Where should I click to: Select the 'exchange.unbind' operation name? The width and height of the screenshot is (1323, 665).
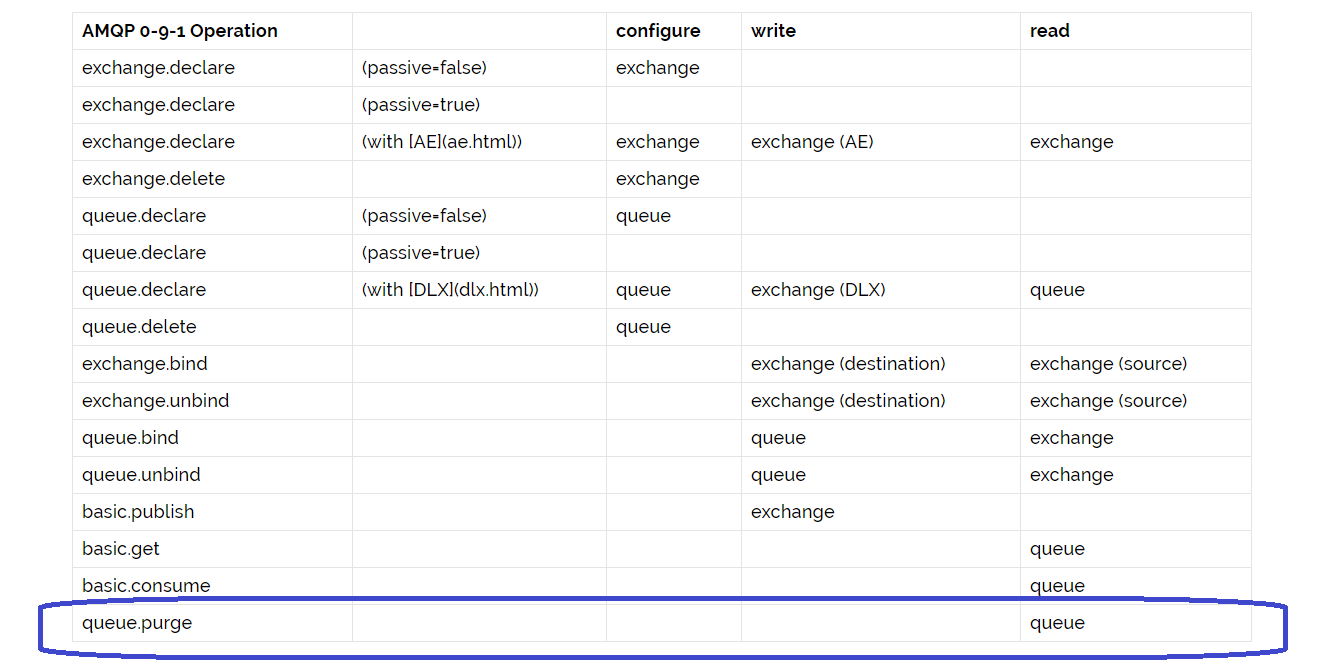click(x=155, y=401)
